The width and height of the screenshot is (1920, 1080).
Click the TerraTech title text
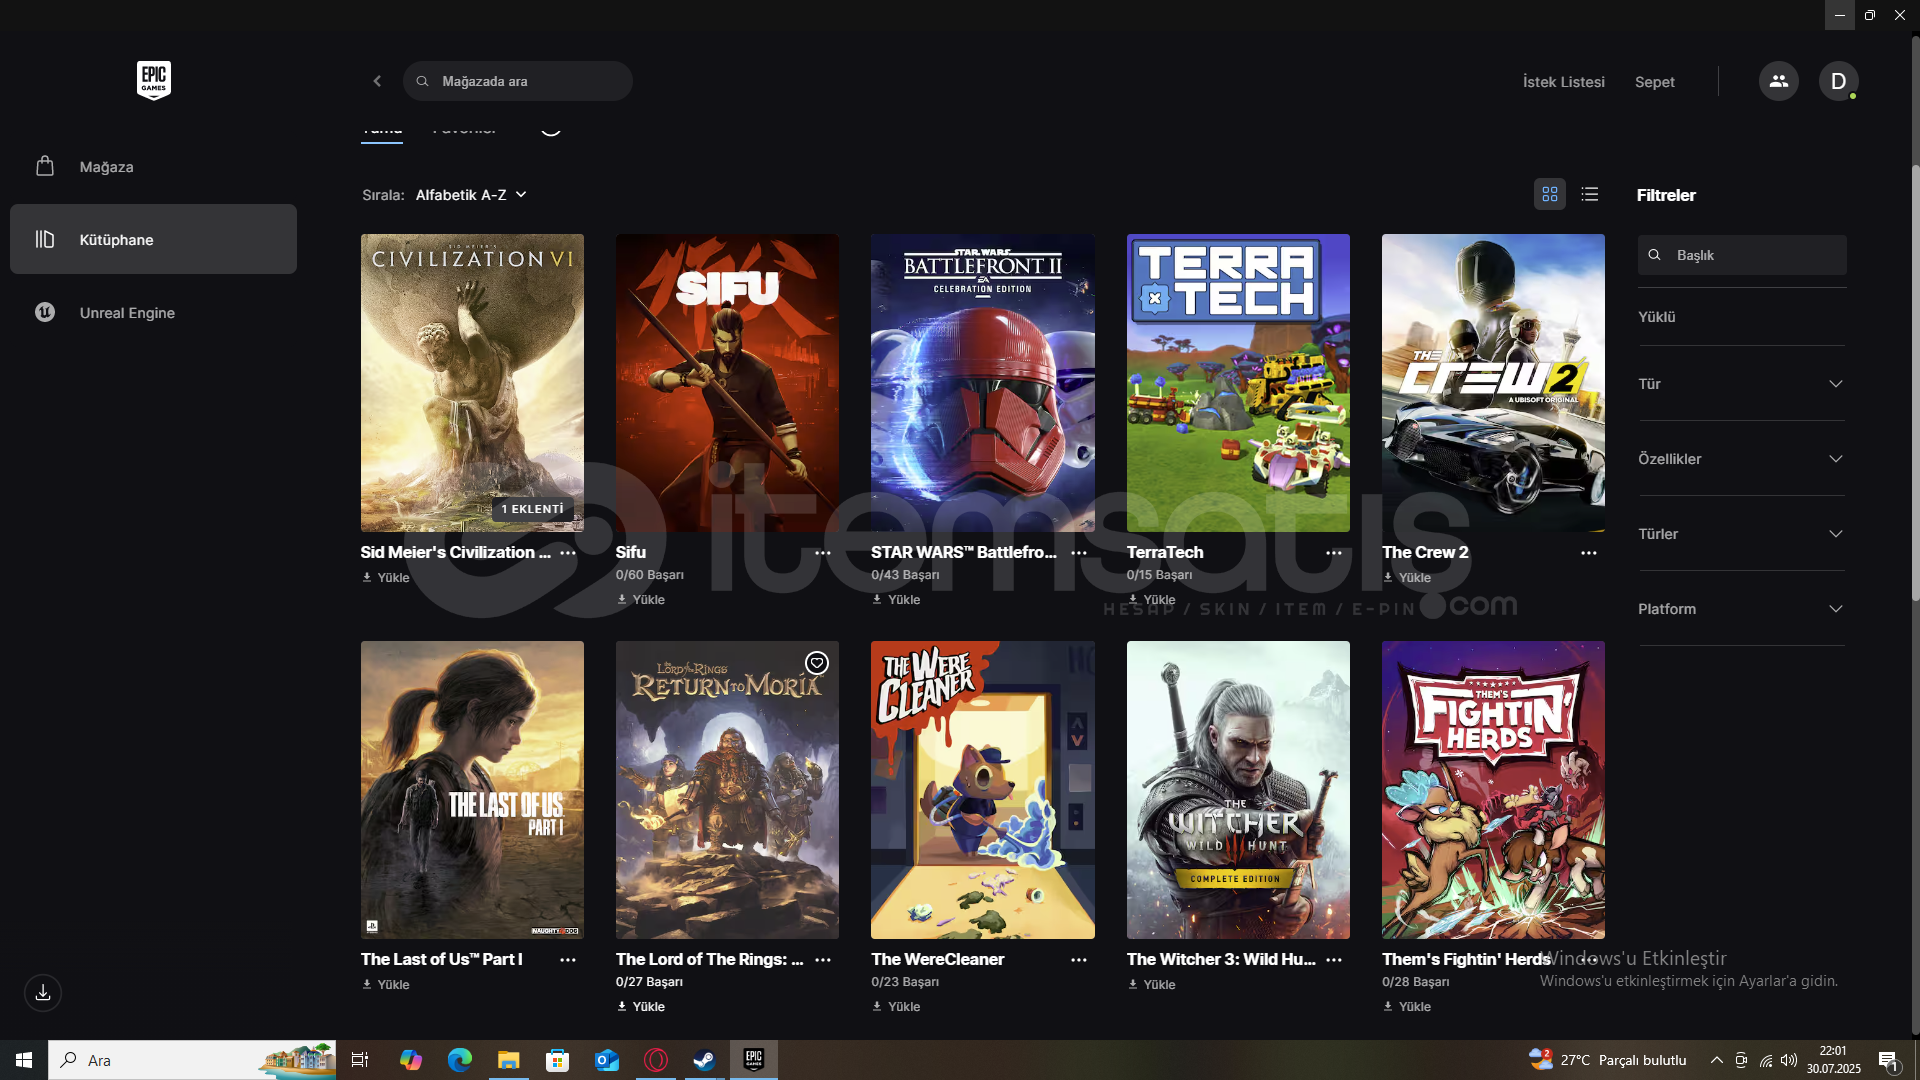coord(1165,553)
